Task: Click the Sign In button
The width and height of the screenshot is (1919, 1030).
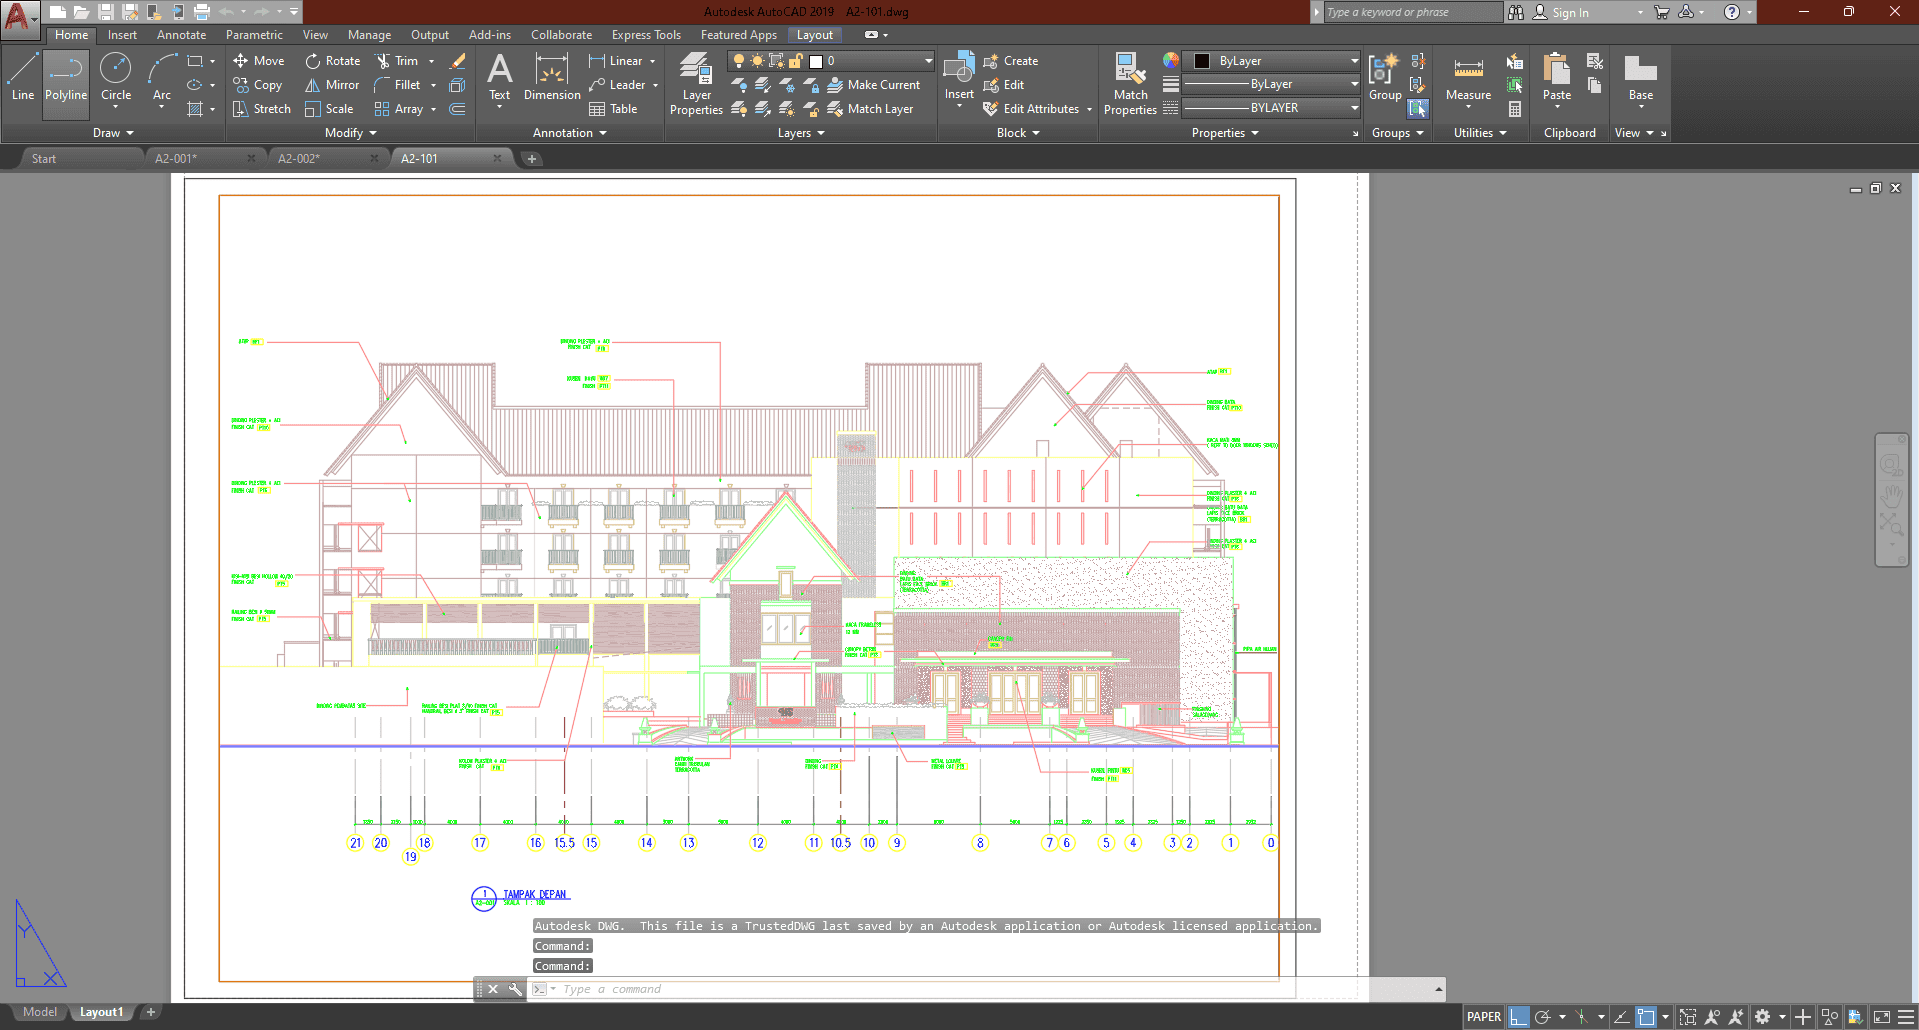Action: point(1569,12)
